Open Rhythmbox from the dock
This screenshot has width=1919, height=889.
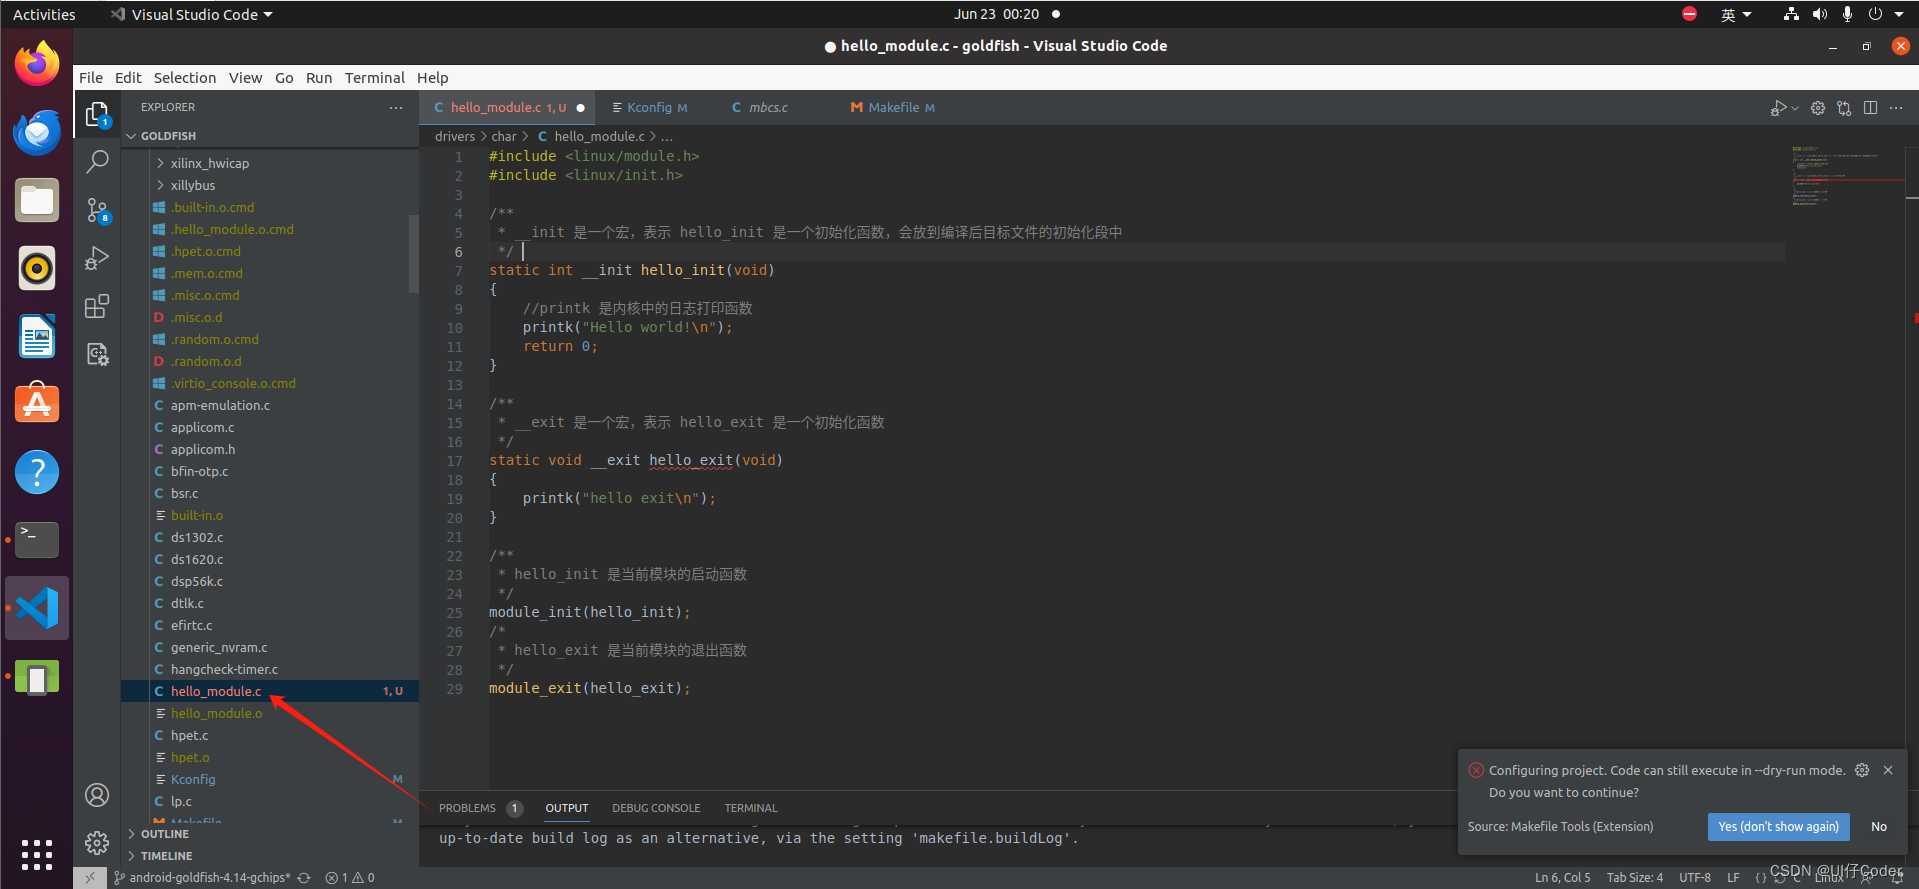point(37,268)
